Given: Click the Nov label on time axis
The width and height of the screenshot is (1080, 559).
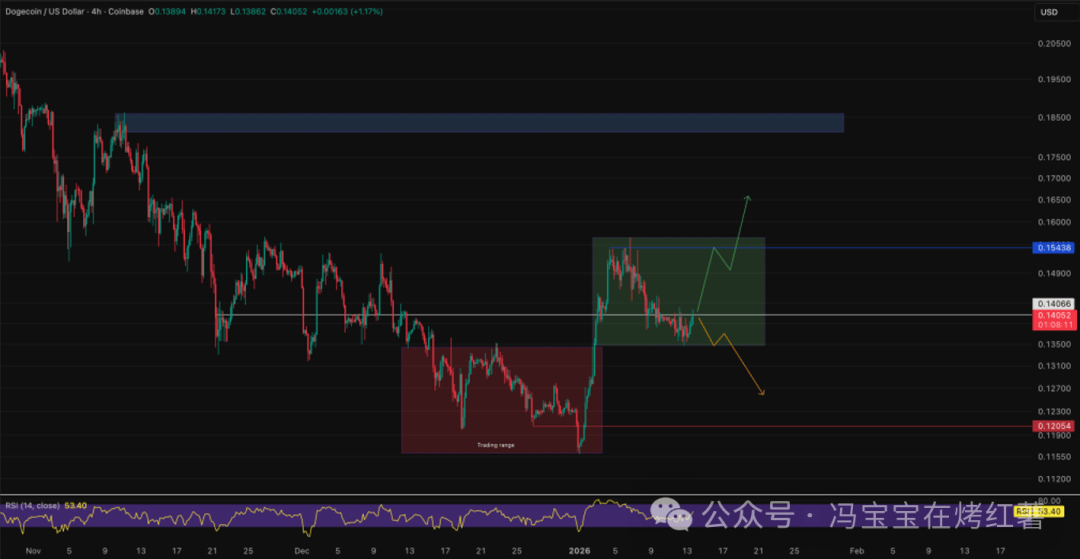Looking at the screenshot, I should coord(32,550).
